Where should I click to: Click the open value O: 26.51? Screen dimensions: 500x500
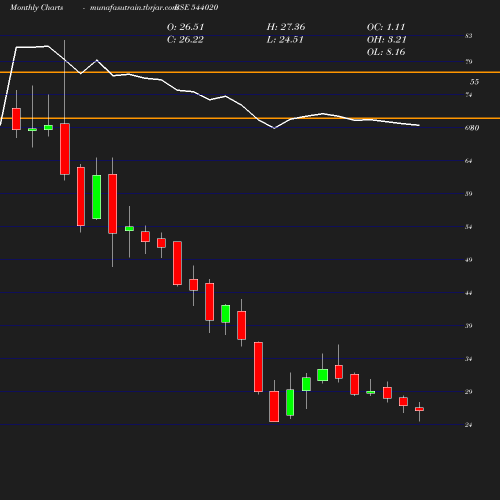tap(185, 27)
